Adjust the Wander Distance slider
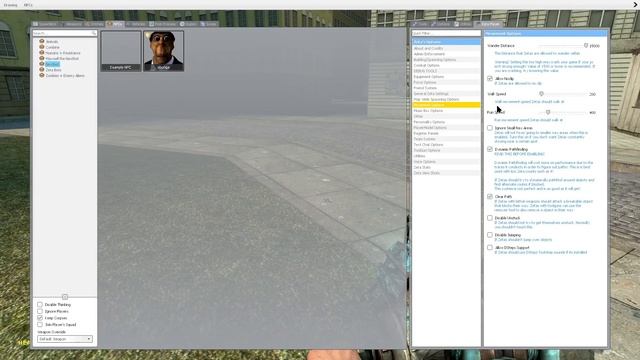 coord(586,46)
